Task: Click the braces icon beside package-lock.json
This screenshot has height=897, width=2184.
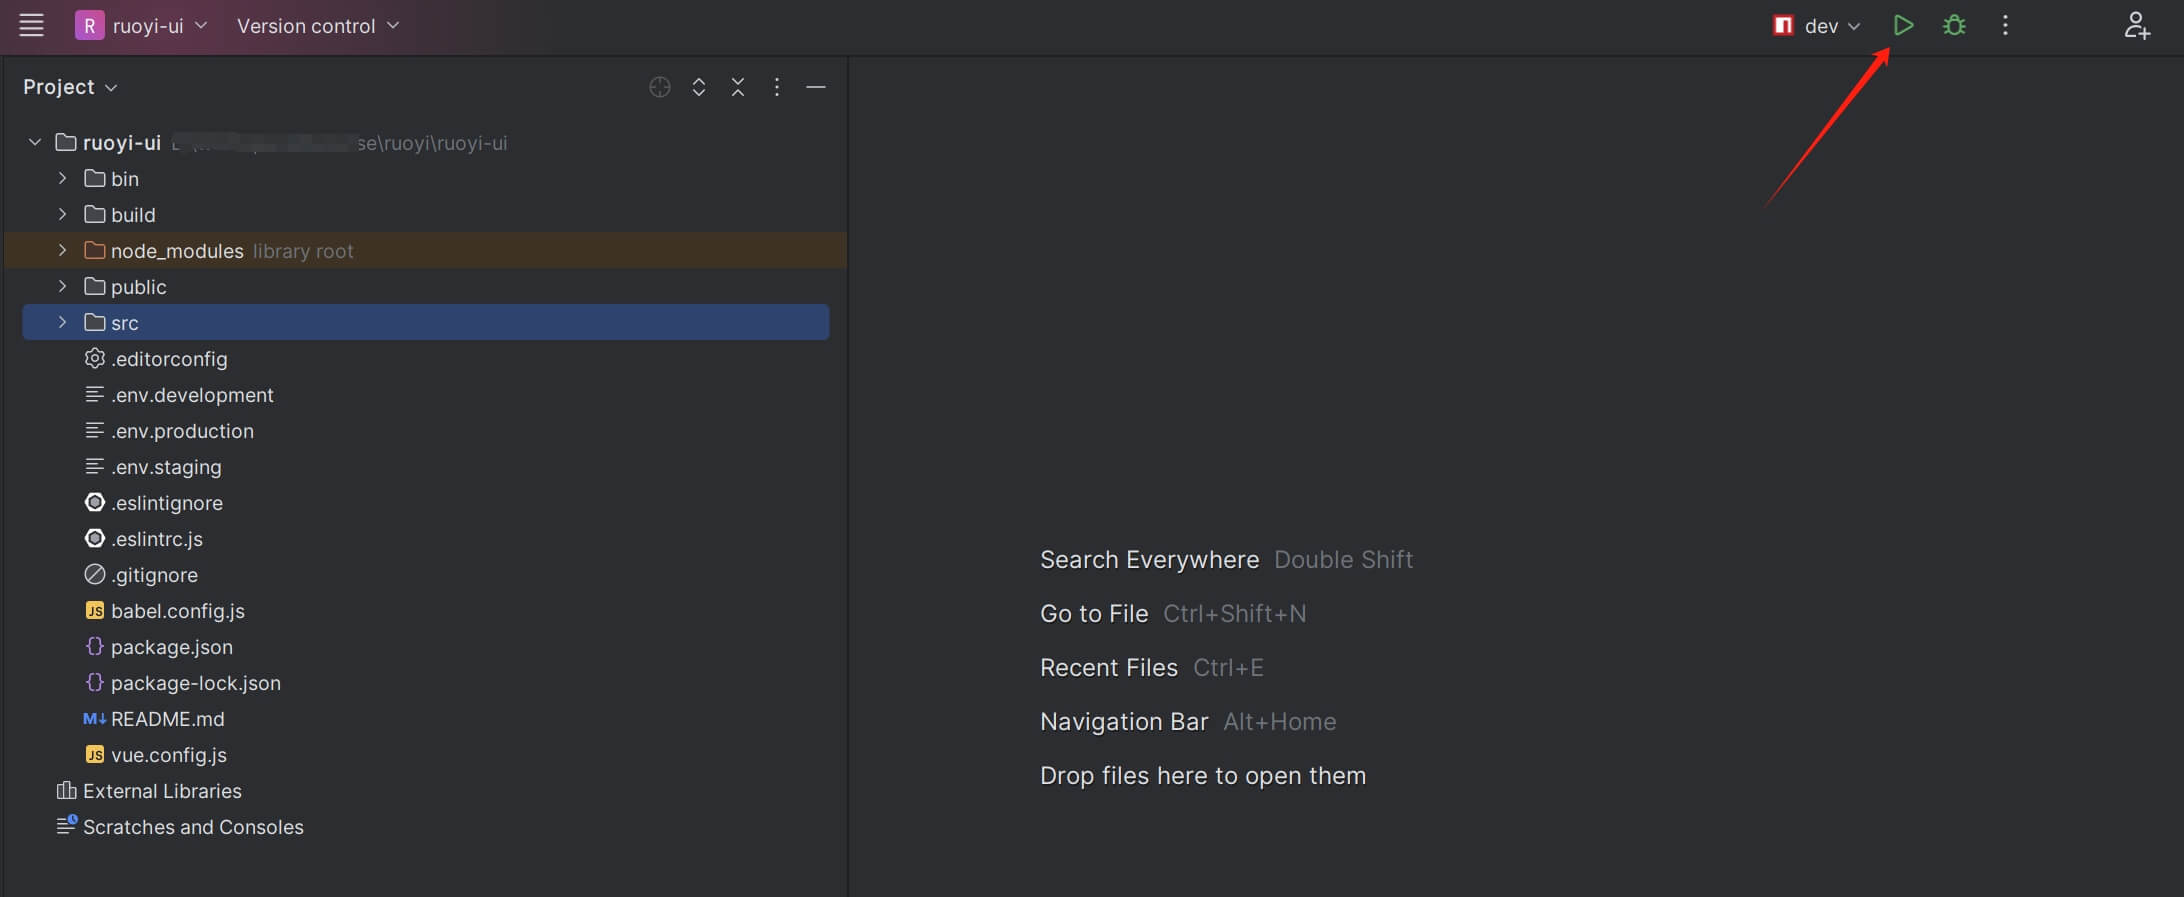Action: coord(94,682)
